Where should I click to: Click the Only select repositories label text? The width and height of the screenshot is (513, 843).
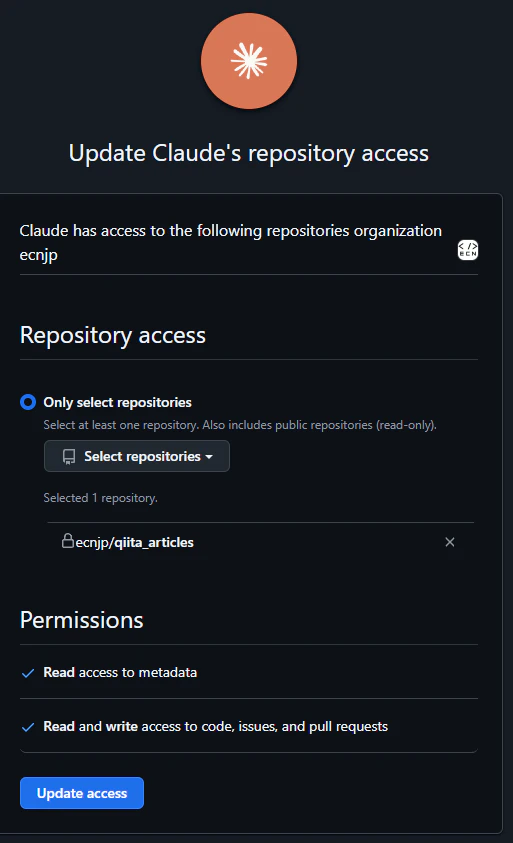pyautogui.click(x=117, y=402)
